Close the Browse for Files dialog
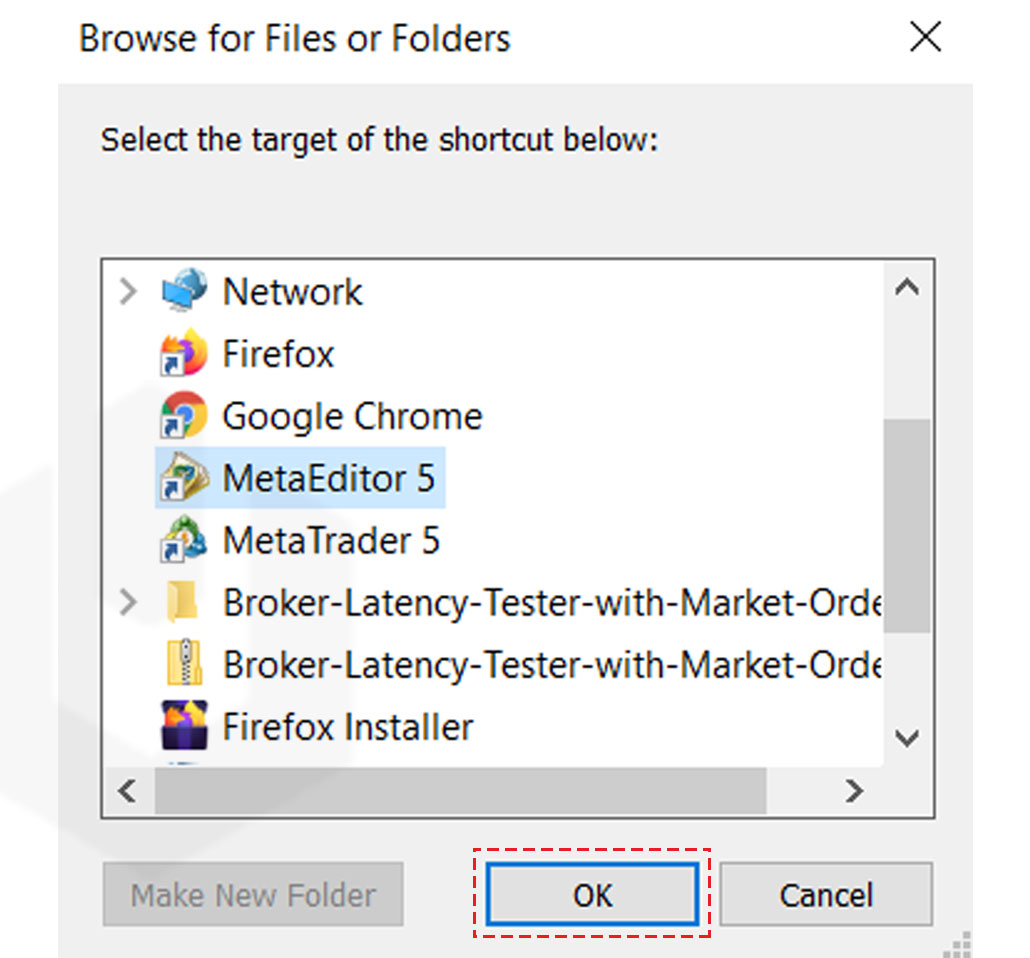The height and width of the screenshot is (958, 1030). click(925, 38)
